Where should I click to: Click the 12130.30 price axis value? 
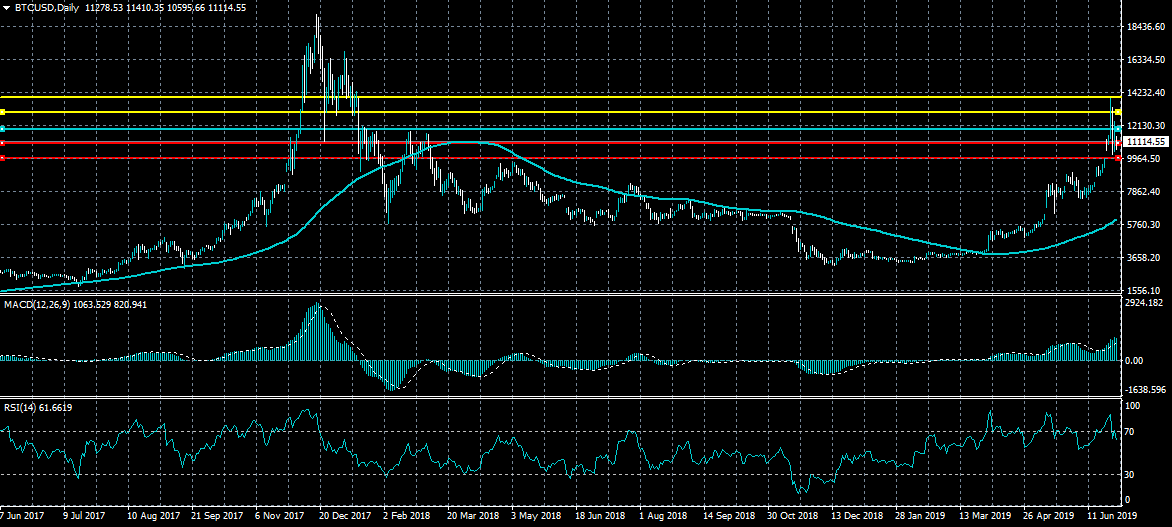pyautogui.click(x=1146, y=126)
